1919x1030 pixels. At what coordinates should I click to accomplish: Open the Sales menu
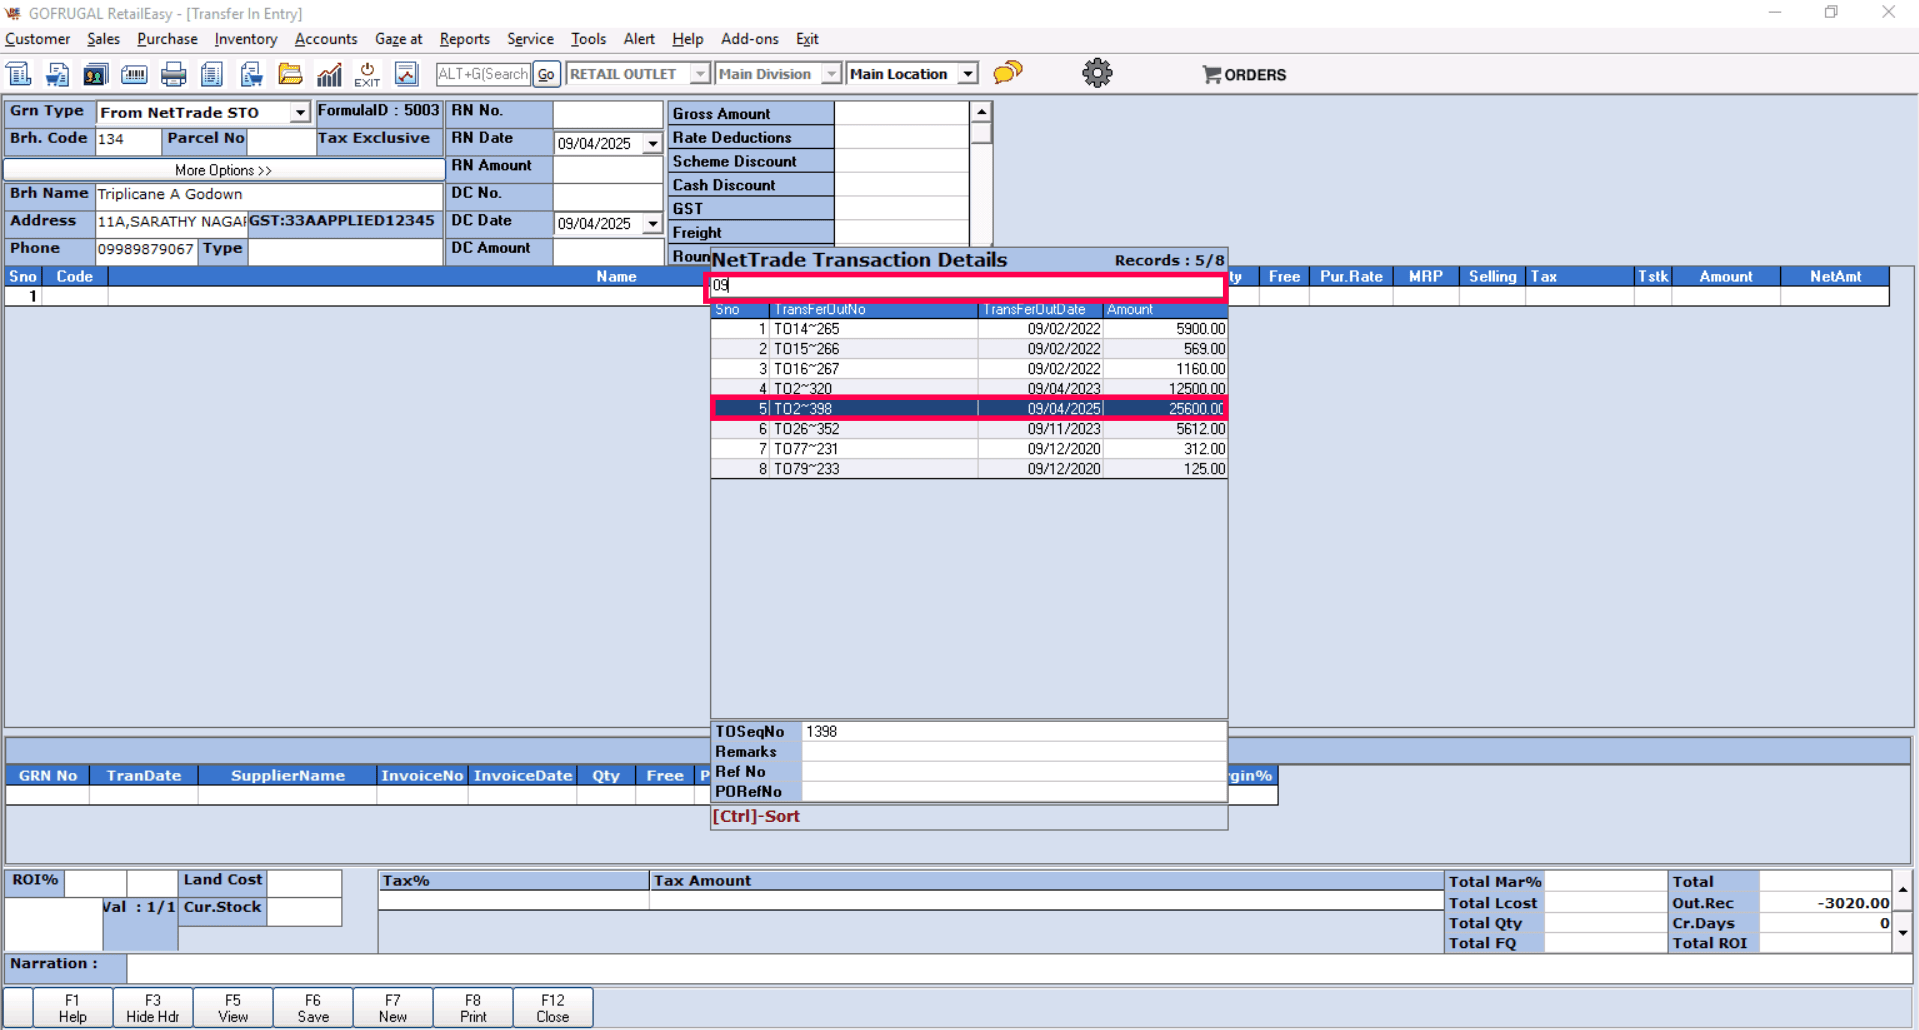click(x=103, y=39)
